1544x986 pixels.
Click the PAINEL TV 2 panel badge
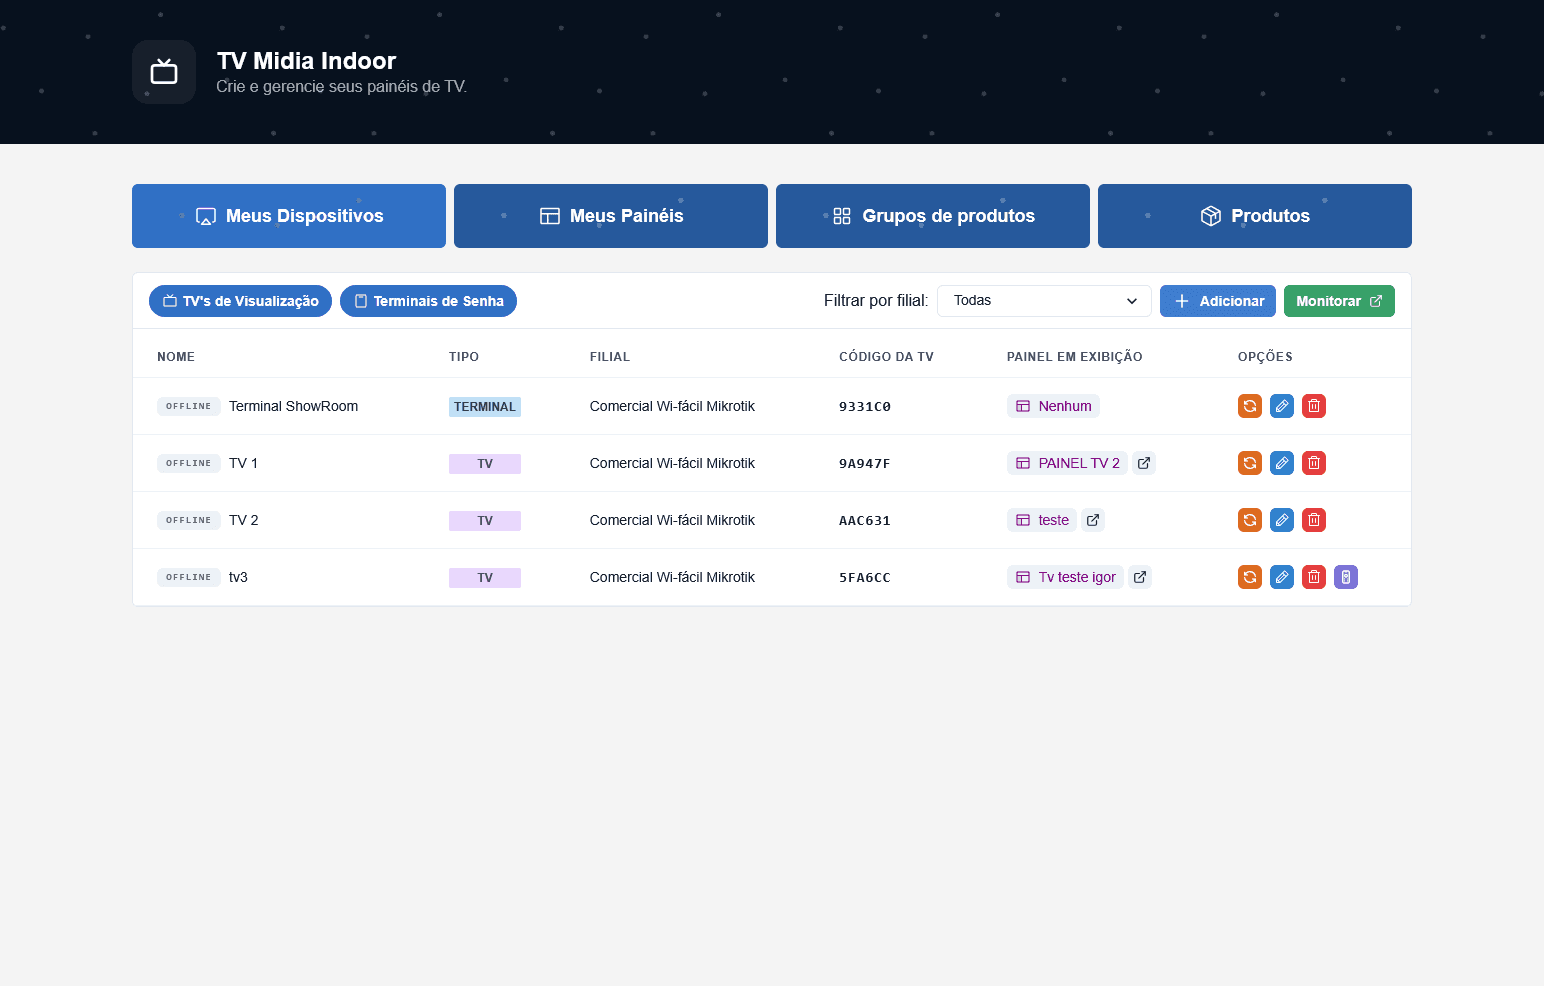pos(1067,463)
